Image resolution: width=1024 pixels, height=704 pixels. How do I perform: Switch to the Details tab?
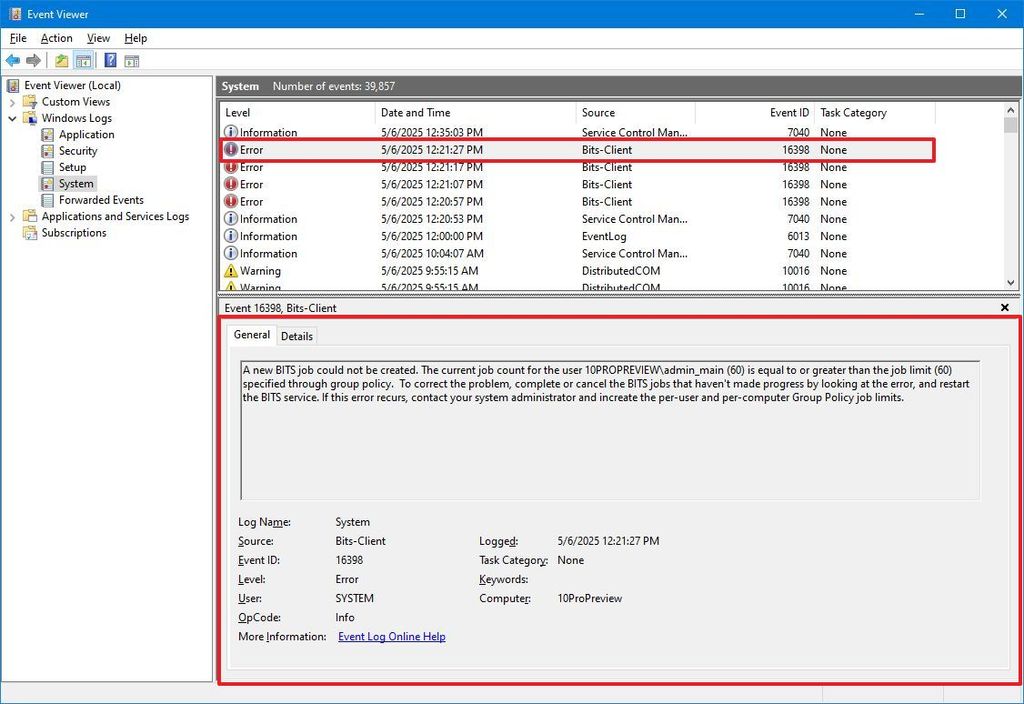click(296, 336)
